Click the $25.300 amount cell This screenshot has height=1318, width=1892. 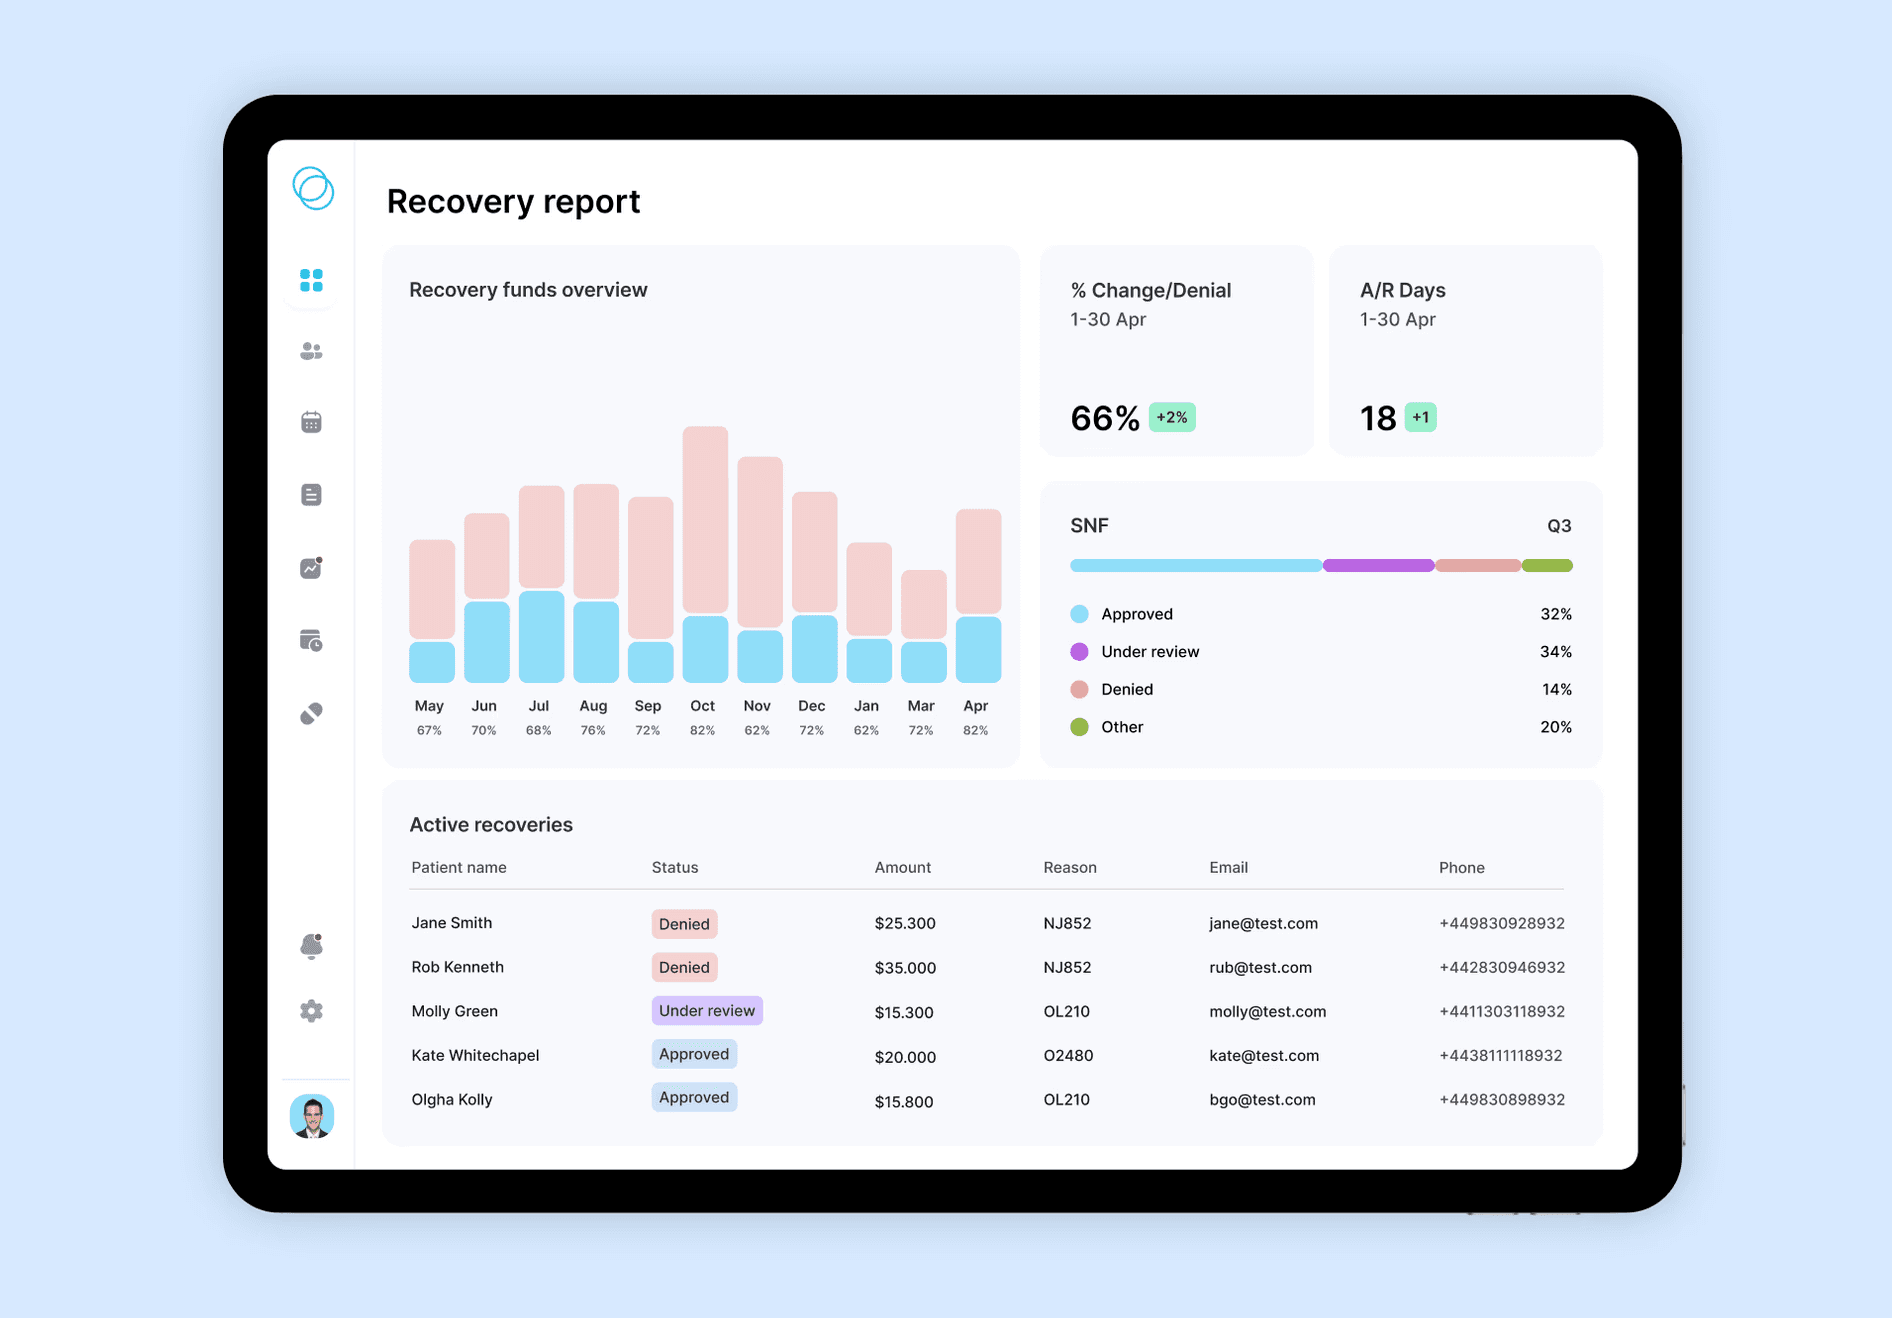[x=905, y=923]
